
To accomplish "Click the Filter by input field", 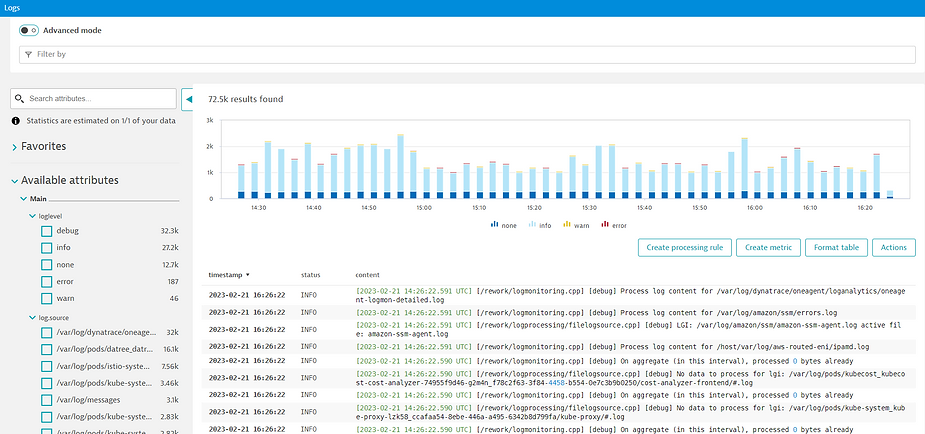I will point(467,54).
